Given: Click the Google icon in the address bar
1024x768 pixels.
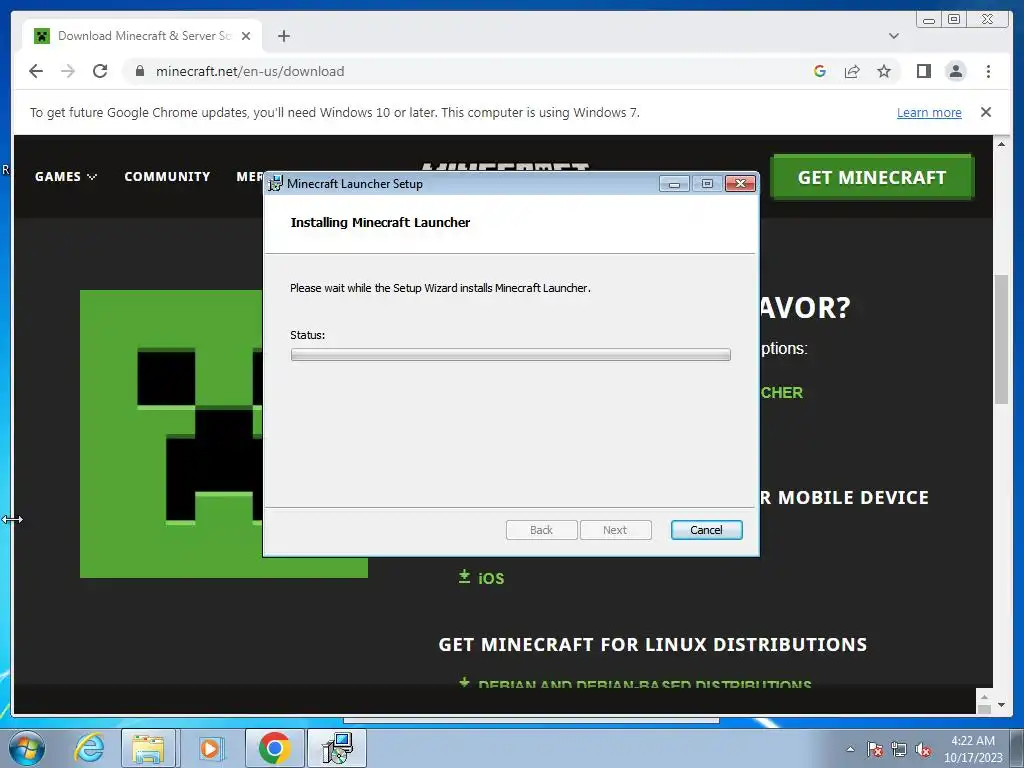Looking at the screenshot, I should [x=820, y=71].
